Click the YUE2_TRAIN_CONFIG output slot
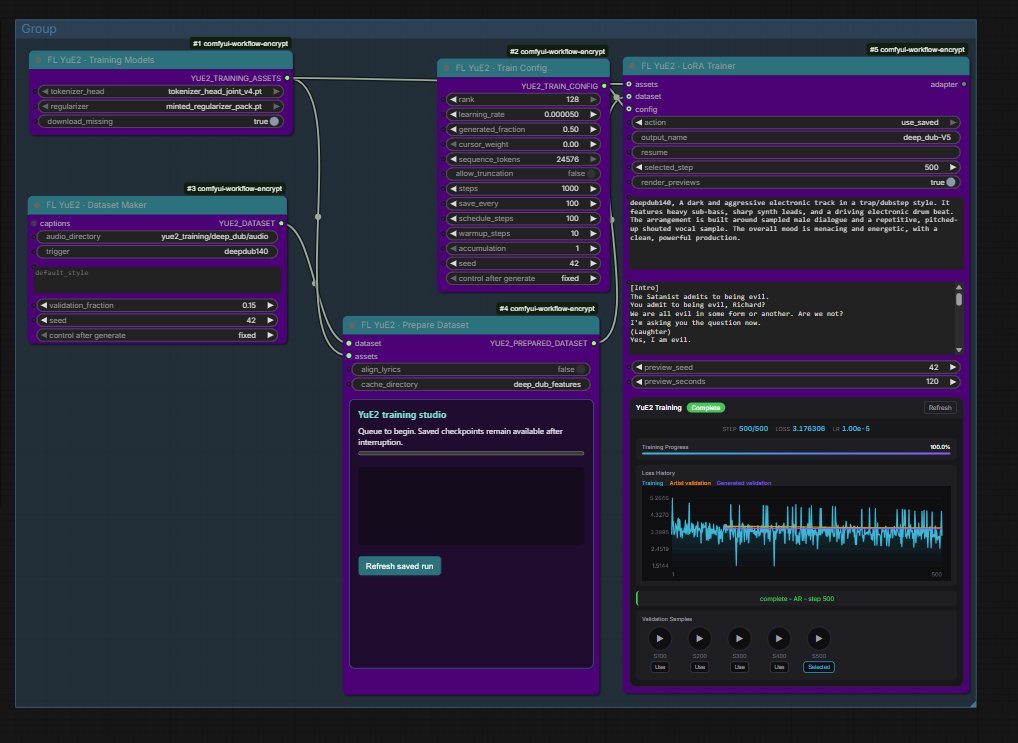 [604, 86]
